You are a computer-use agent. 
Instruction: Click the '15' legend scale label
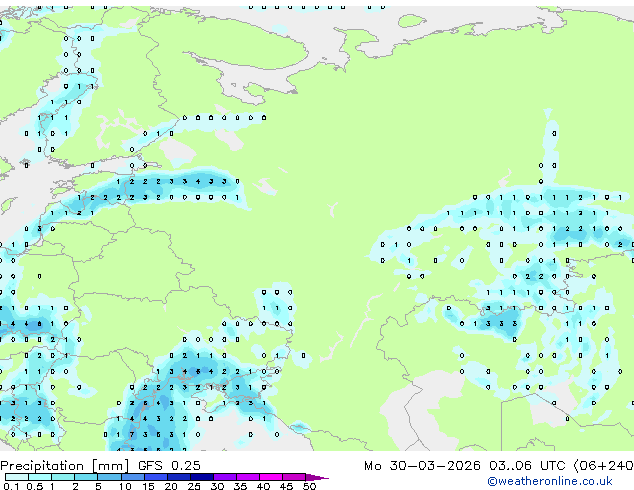(x=148, y=486)
